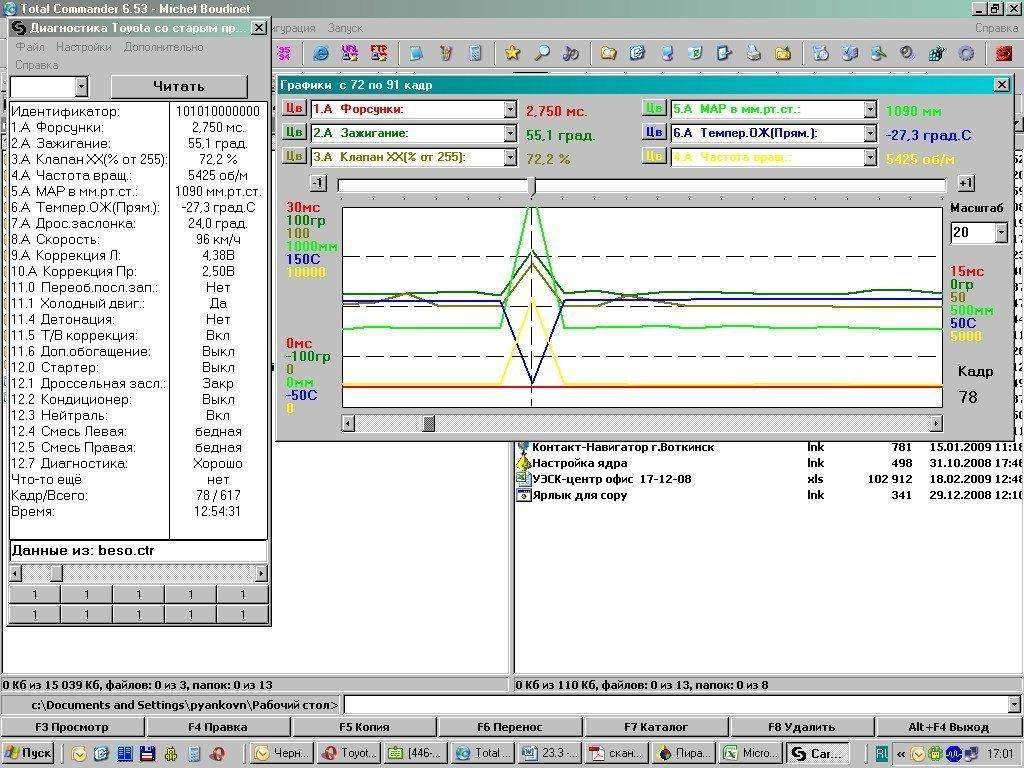Expand the 6.A Темпер.ОЖ parameter dropdown

pyautogui.click(x=870, y=133)
